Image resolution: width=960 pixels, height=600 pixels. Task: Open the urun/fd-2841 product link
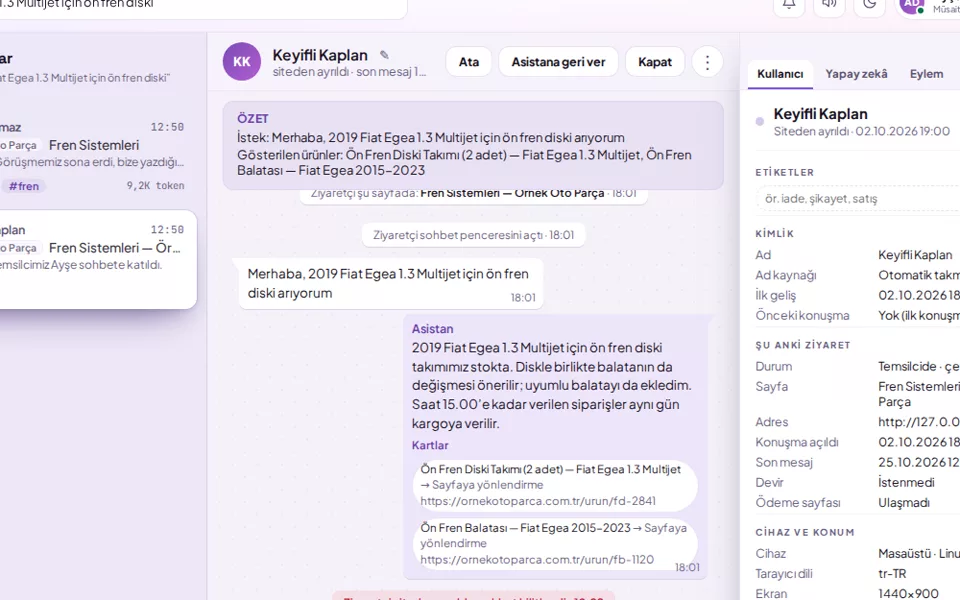[x=538, y=501]
